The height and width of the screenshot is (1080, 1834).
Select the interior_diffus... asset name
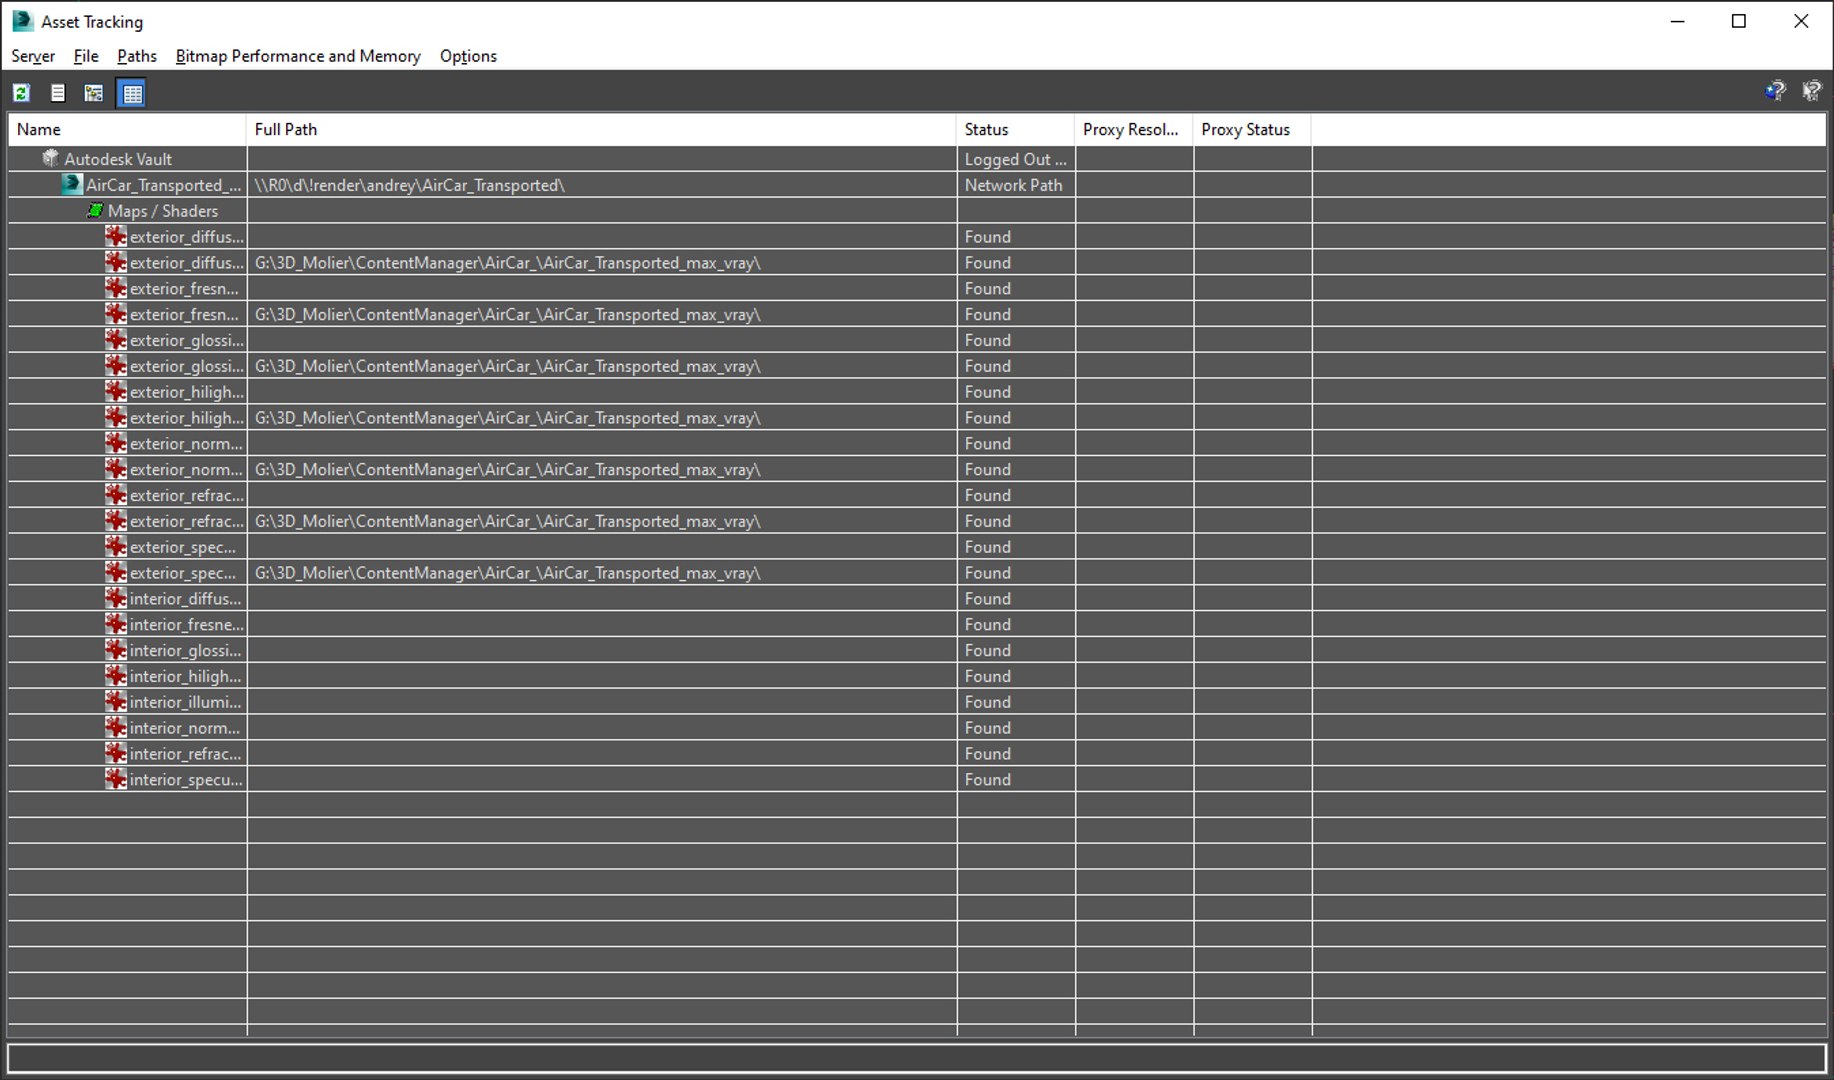186,599
